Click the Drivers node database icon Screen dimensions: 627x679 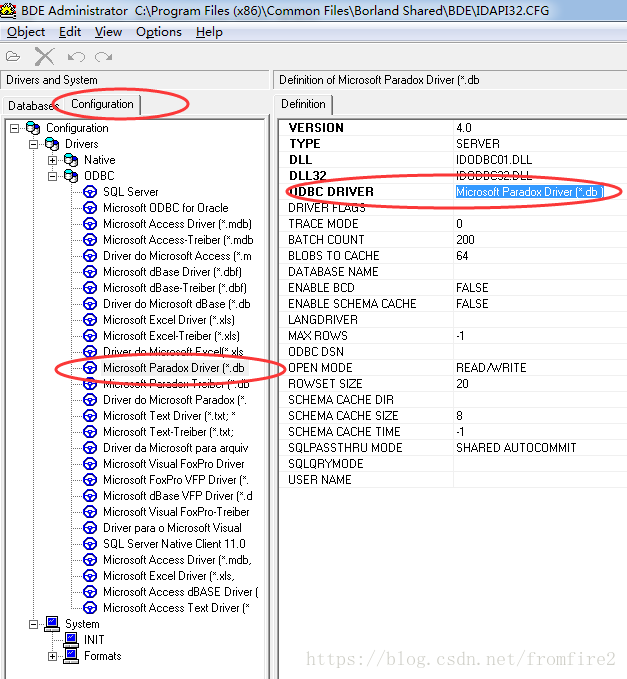tap(52, 144)
